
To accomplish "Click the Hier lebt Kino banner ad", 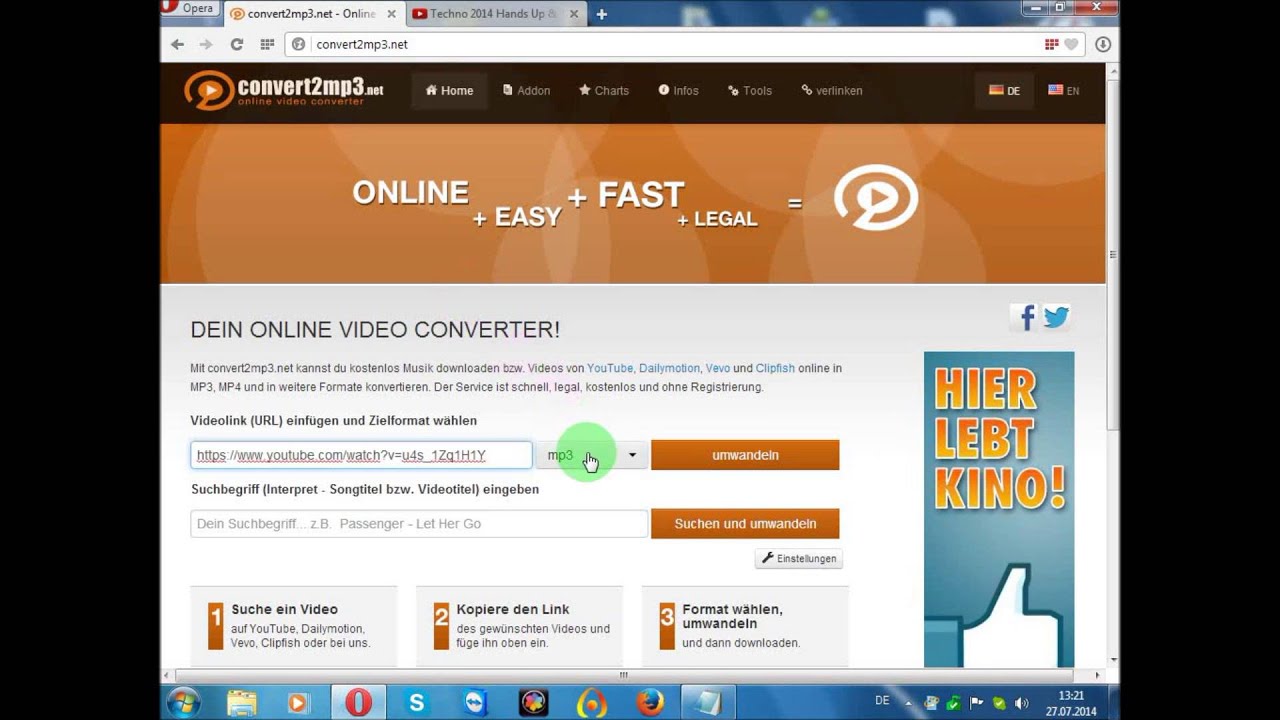I will click(999, 509).
